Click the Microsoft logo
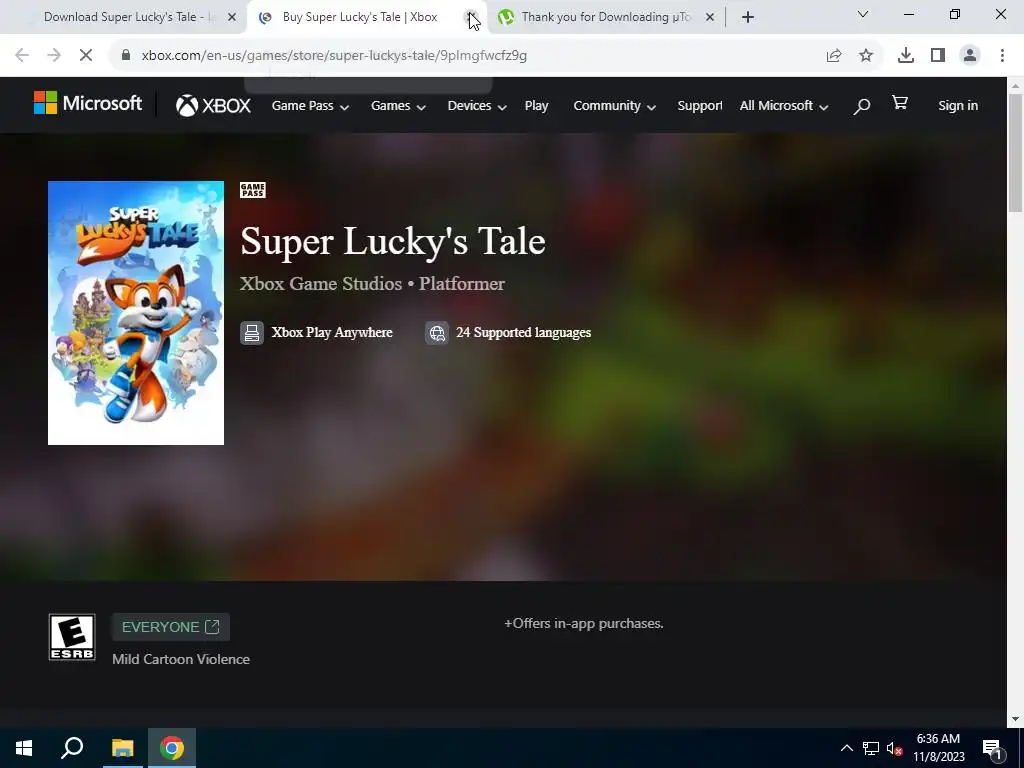 (88, 103)
